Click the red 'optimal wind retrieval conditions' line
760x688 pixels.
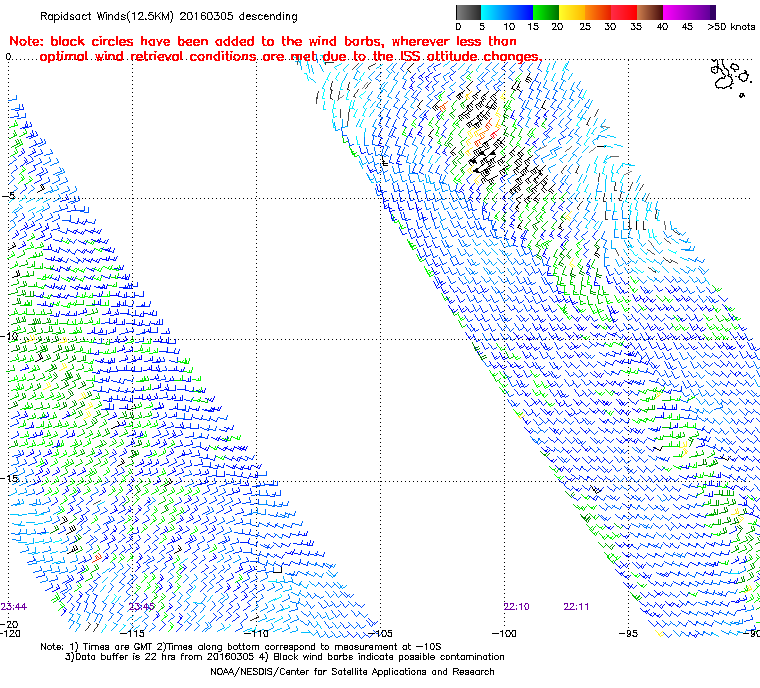(290, 57)
